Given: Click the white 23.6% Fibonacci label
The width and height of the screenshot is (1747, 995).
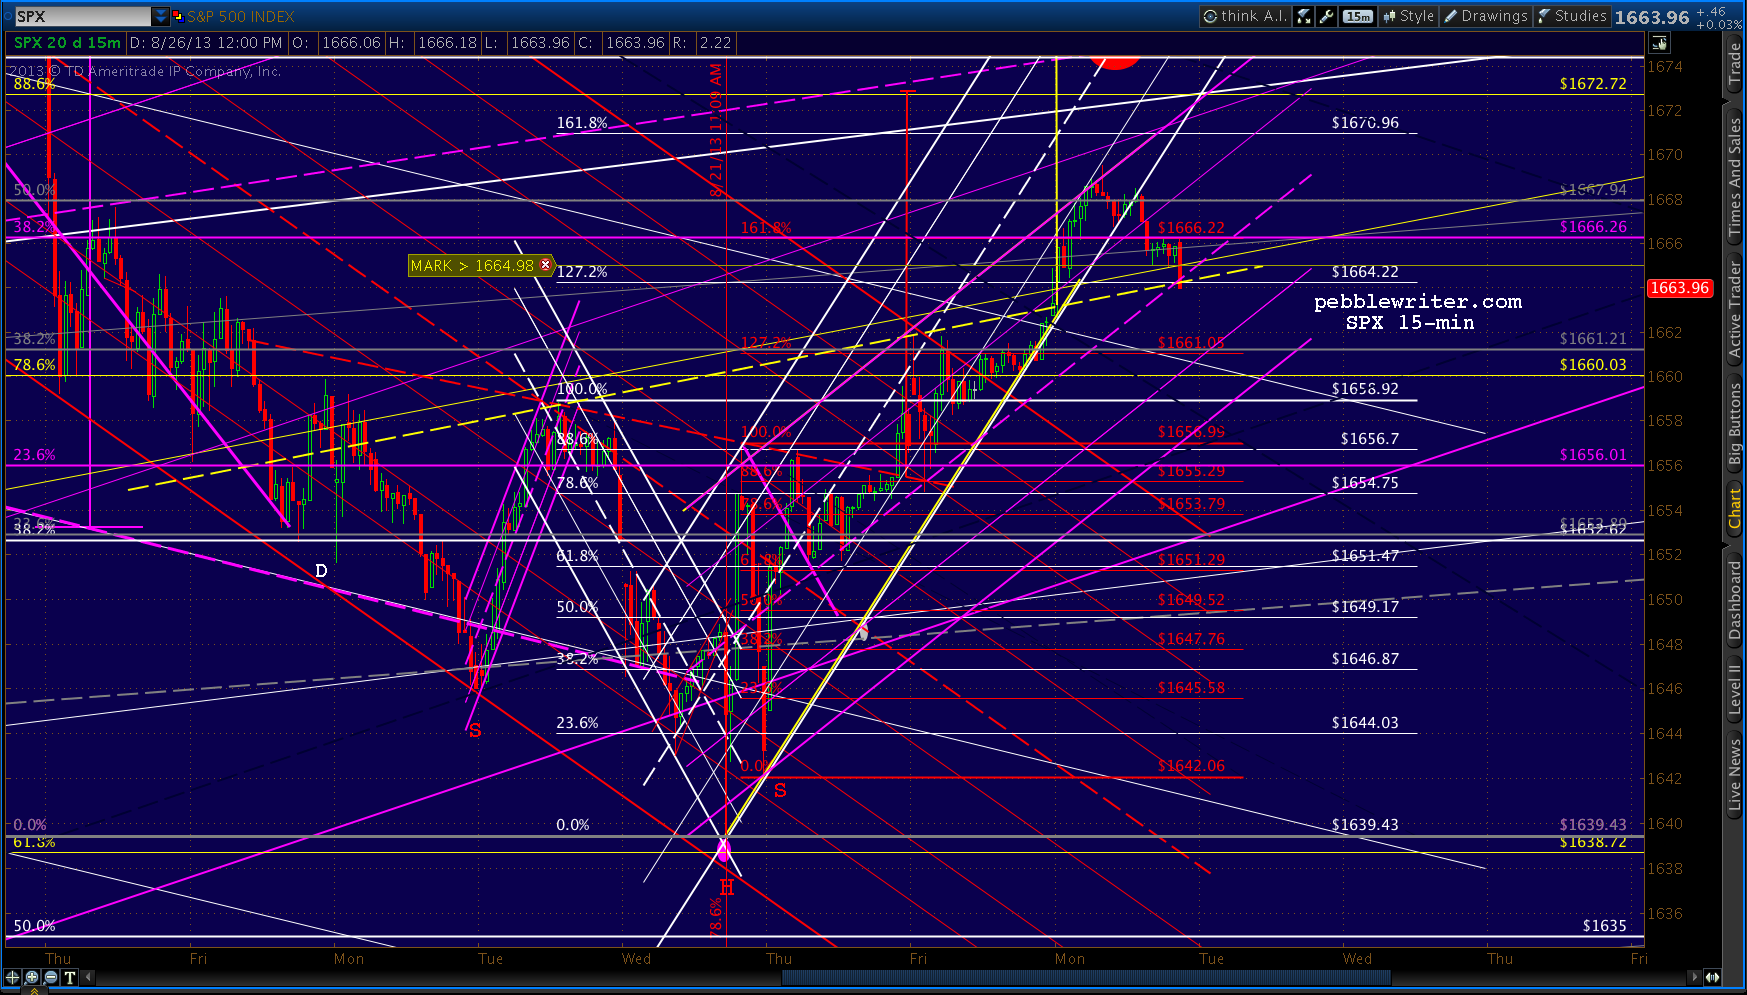Looking at the screenshot, I should pos(577,723).
